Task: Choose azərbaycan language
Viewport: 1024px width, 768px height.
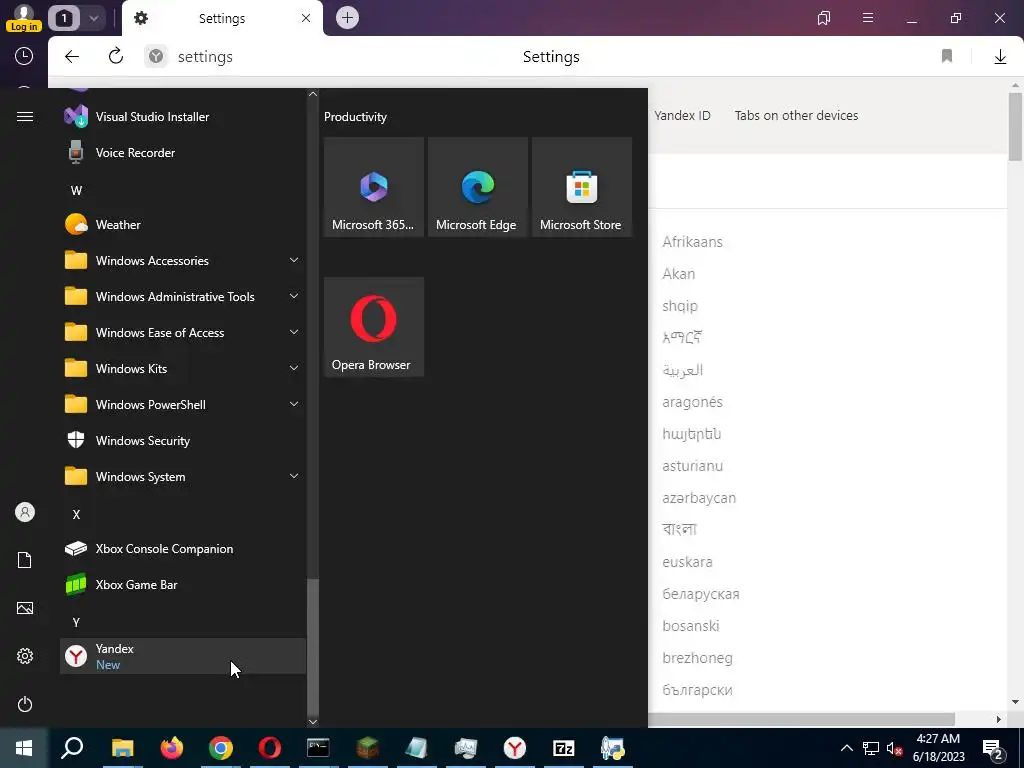Action: 699,498
